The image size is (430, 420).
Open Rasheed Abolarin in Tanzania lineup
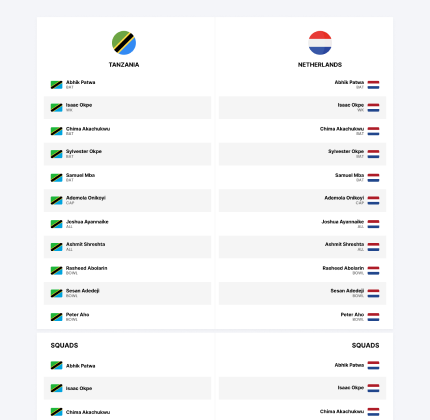point(87,268)
